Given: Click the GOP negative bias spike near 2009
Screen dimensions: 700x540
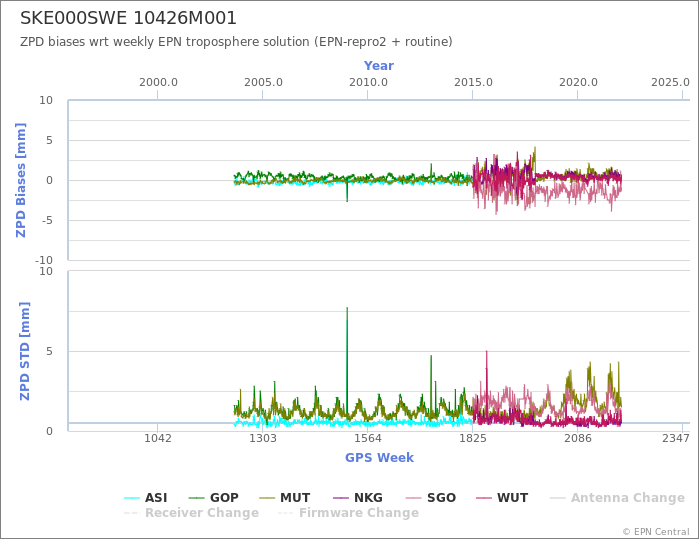Looking at the screenshot, I should tap(347, 192).
